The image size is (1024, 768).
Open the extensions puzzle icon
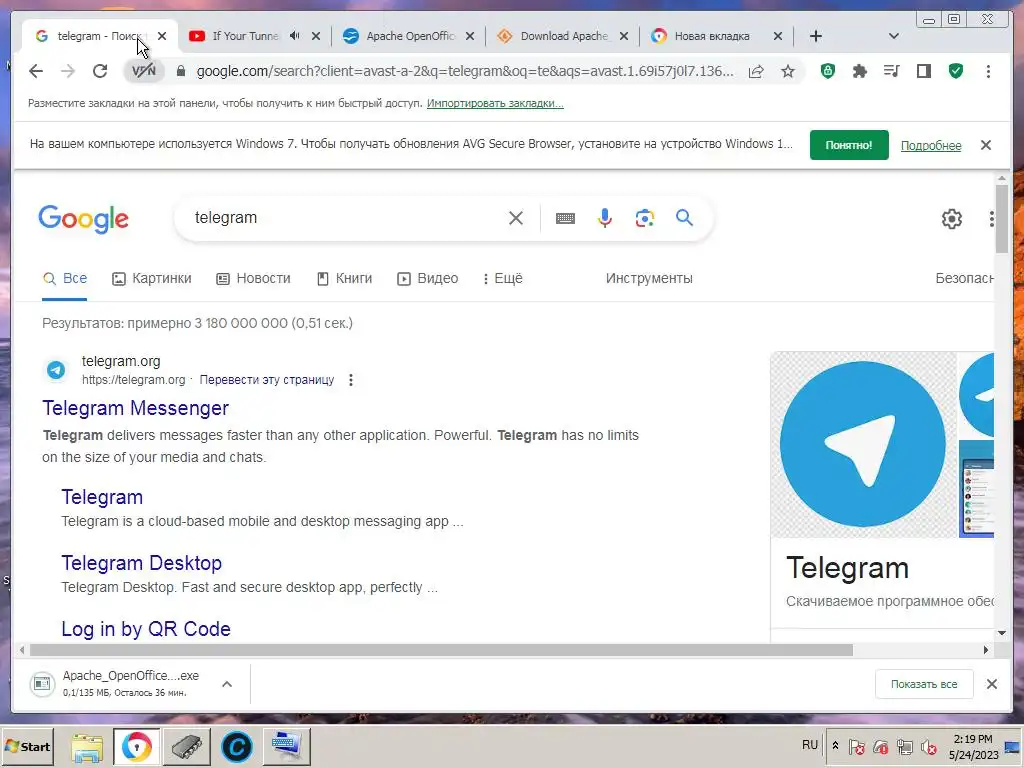coord(859,71)
